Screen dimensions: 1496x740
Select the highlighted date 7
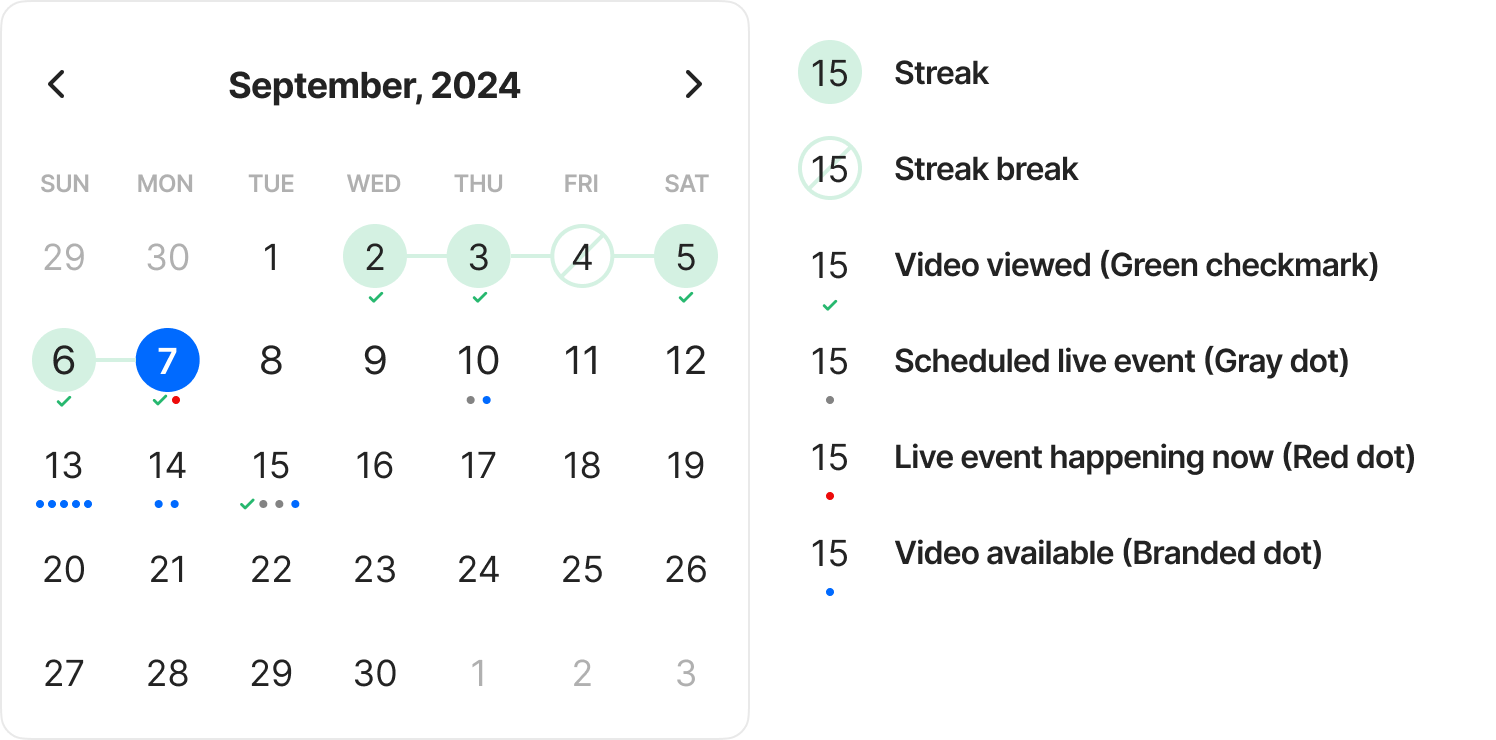tap(168, 361)
